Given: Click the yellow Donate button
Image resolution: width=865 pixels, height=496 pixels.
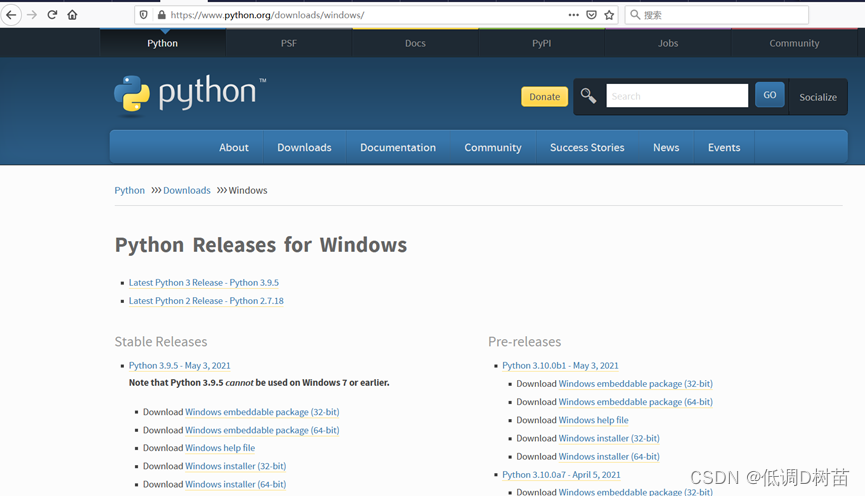Looking at the screenshot, I should pos(544,97).
